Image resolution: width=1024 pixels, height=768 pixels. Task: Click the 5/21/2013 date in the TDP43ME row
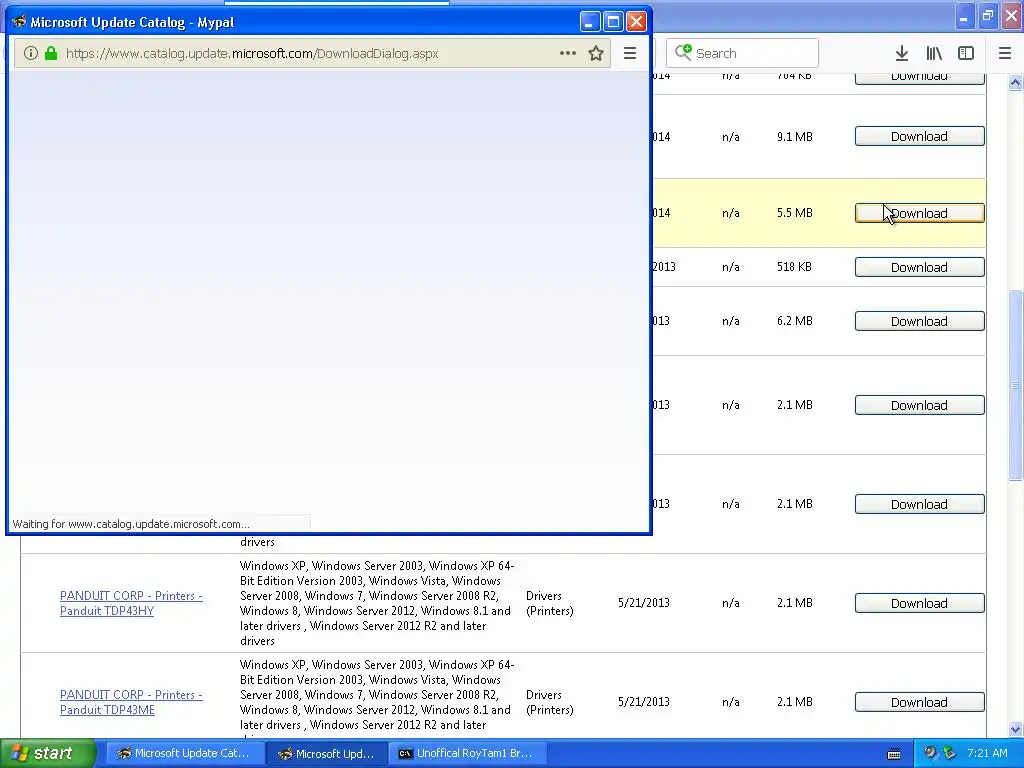[644, 701]
